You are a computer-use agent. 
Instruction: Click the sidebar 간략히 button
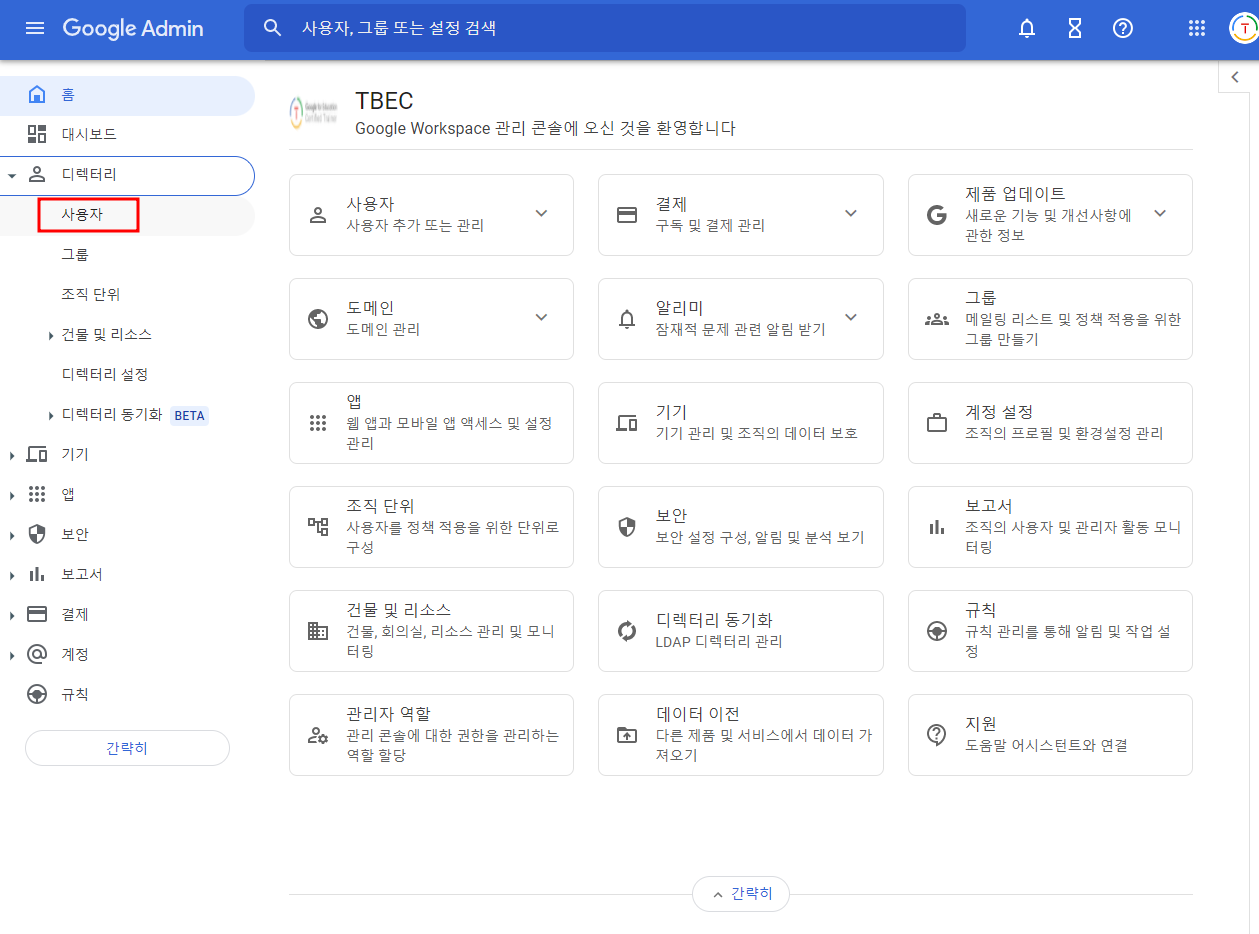point(127,748)
